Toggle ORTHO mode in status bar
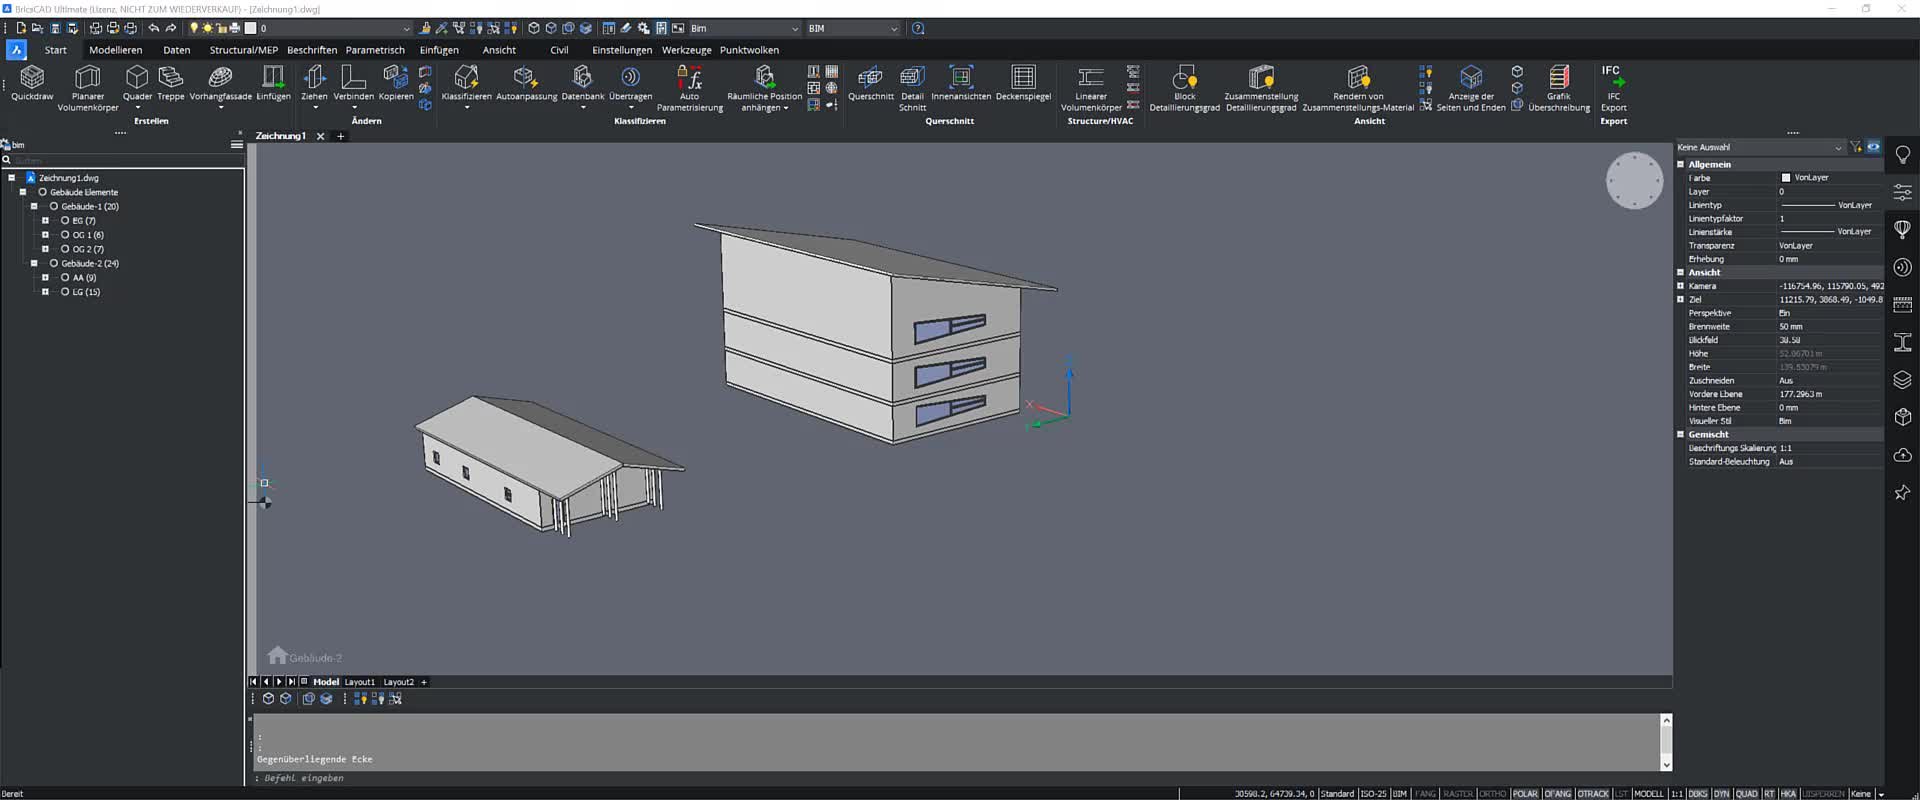The width and height of the screenshot is (1920, 800). 1492,793
